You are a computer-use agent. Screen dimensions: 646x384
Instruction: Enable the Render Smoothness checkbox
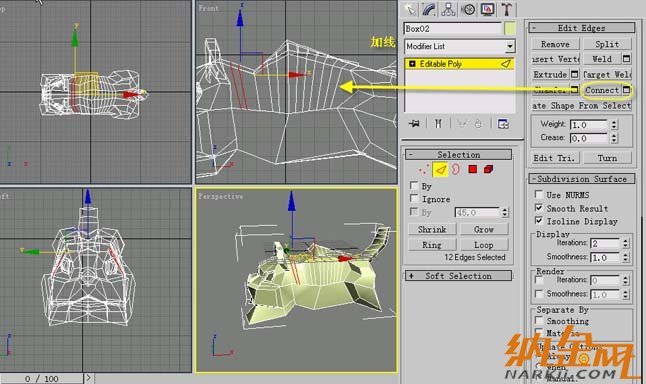pyautogui.click(x=538, y=294)
